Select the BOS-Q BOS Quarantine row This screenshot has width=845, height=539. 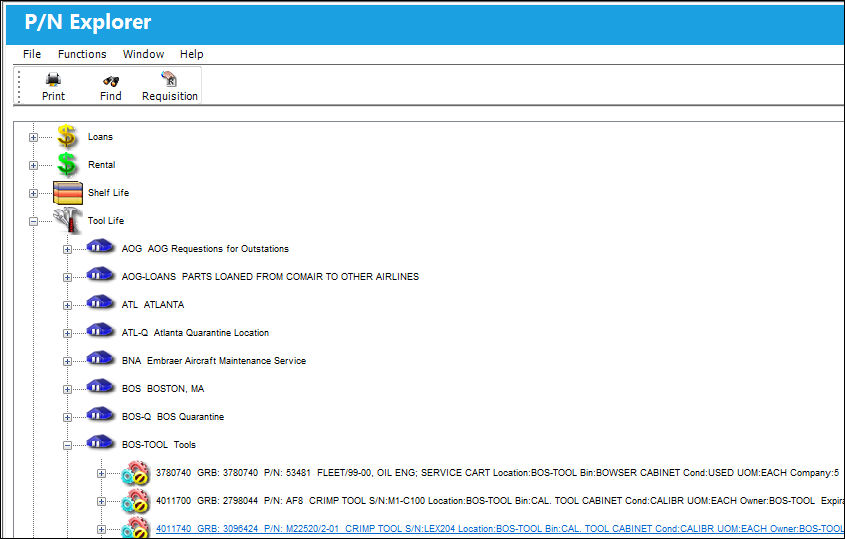(172, 417)
